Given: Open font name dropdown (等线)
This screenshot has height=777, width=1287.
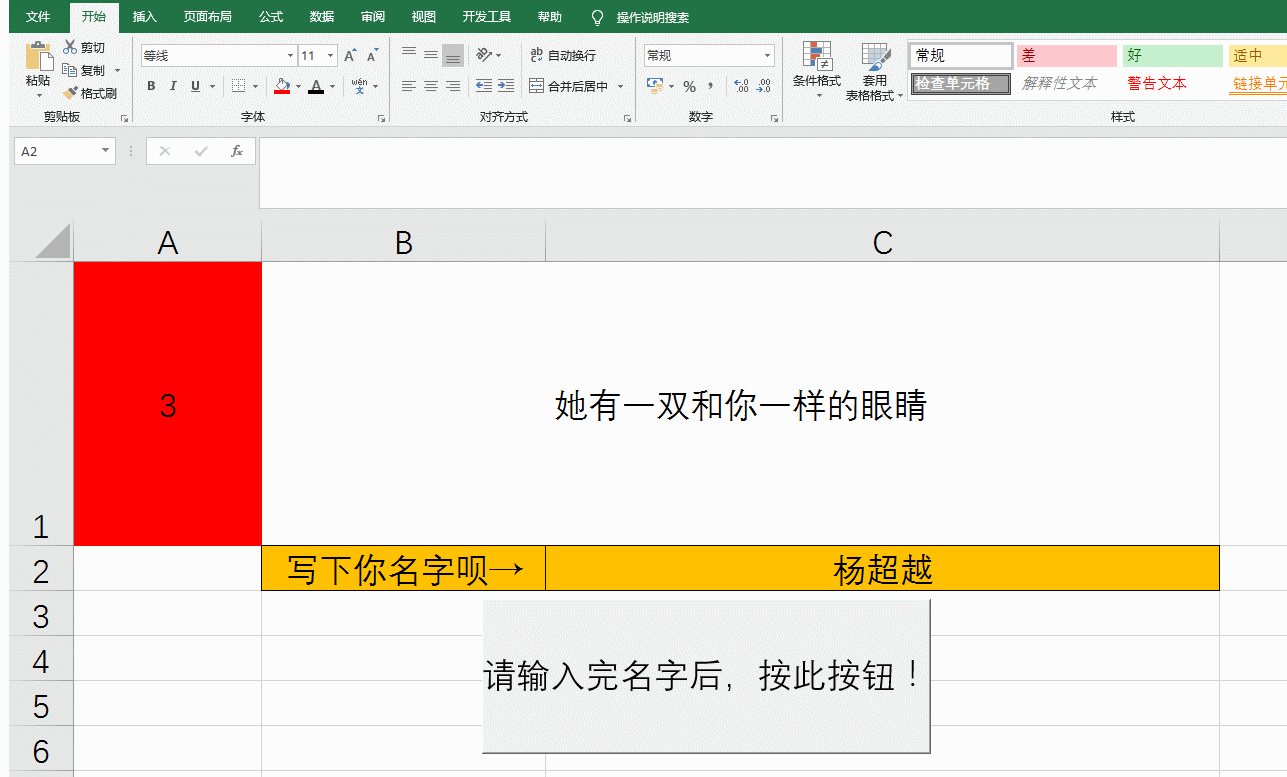Looking at the screenshot, I should pyautogui.click(x=290, y=56).
